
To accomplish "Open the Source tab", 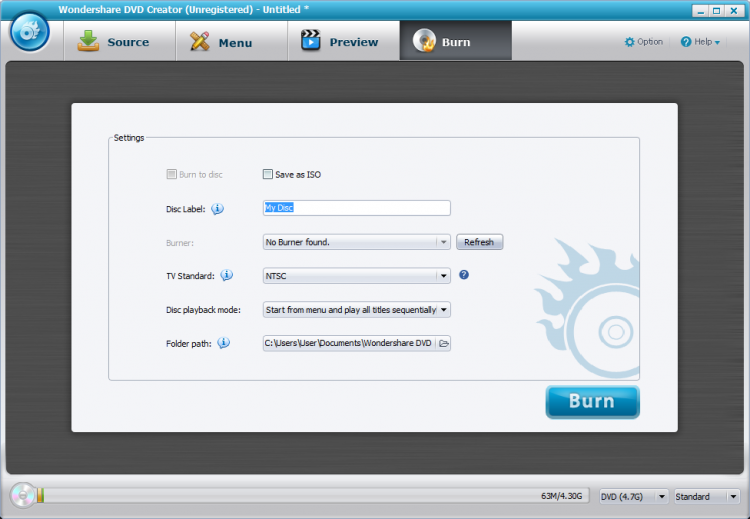I will (x=120, y=41).
